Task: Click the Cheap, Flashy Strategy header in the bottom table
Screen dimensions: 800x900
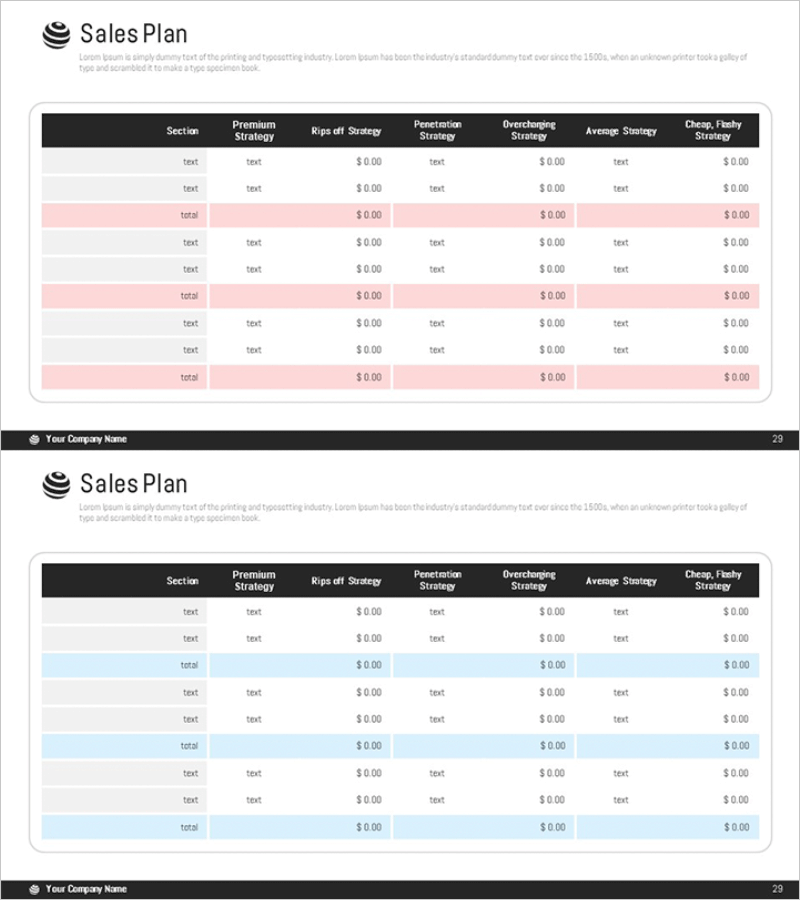Action: [x=713, y=580]
